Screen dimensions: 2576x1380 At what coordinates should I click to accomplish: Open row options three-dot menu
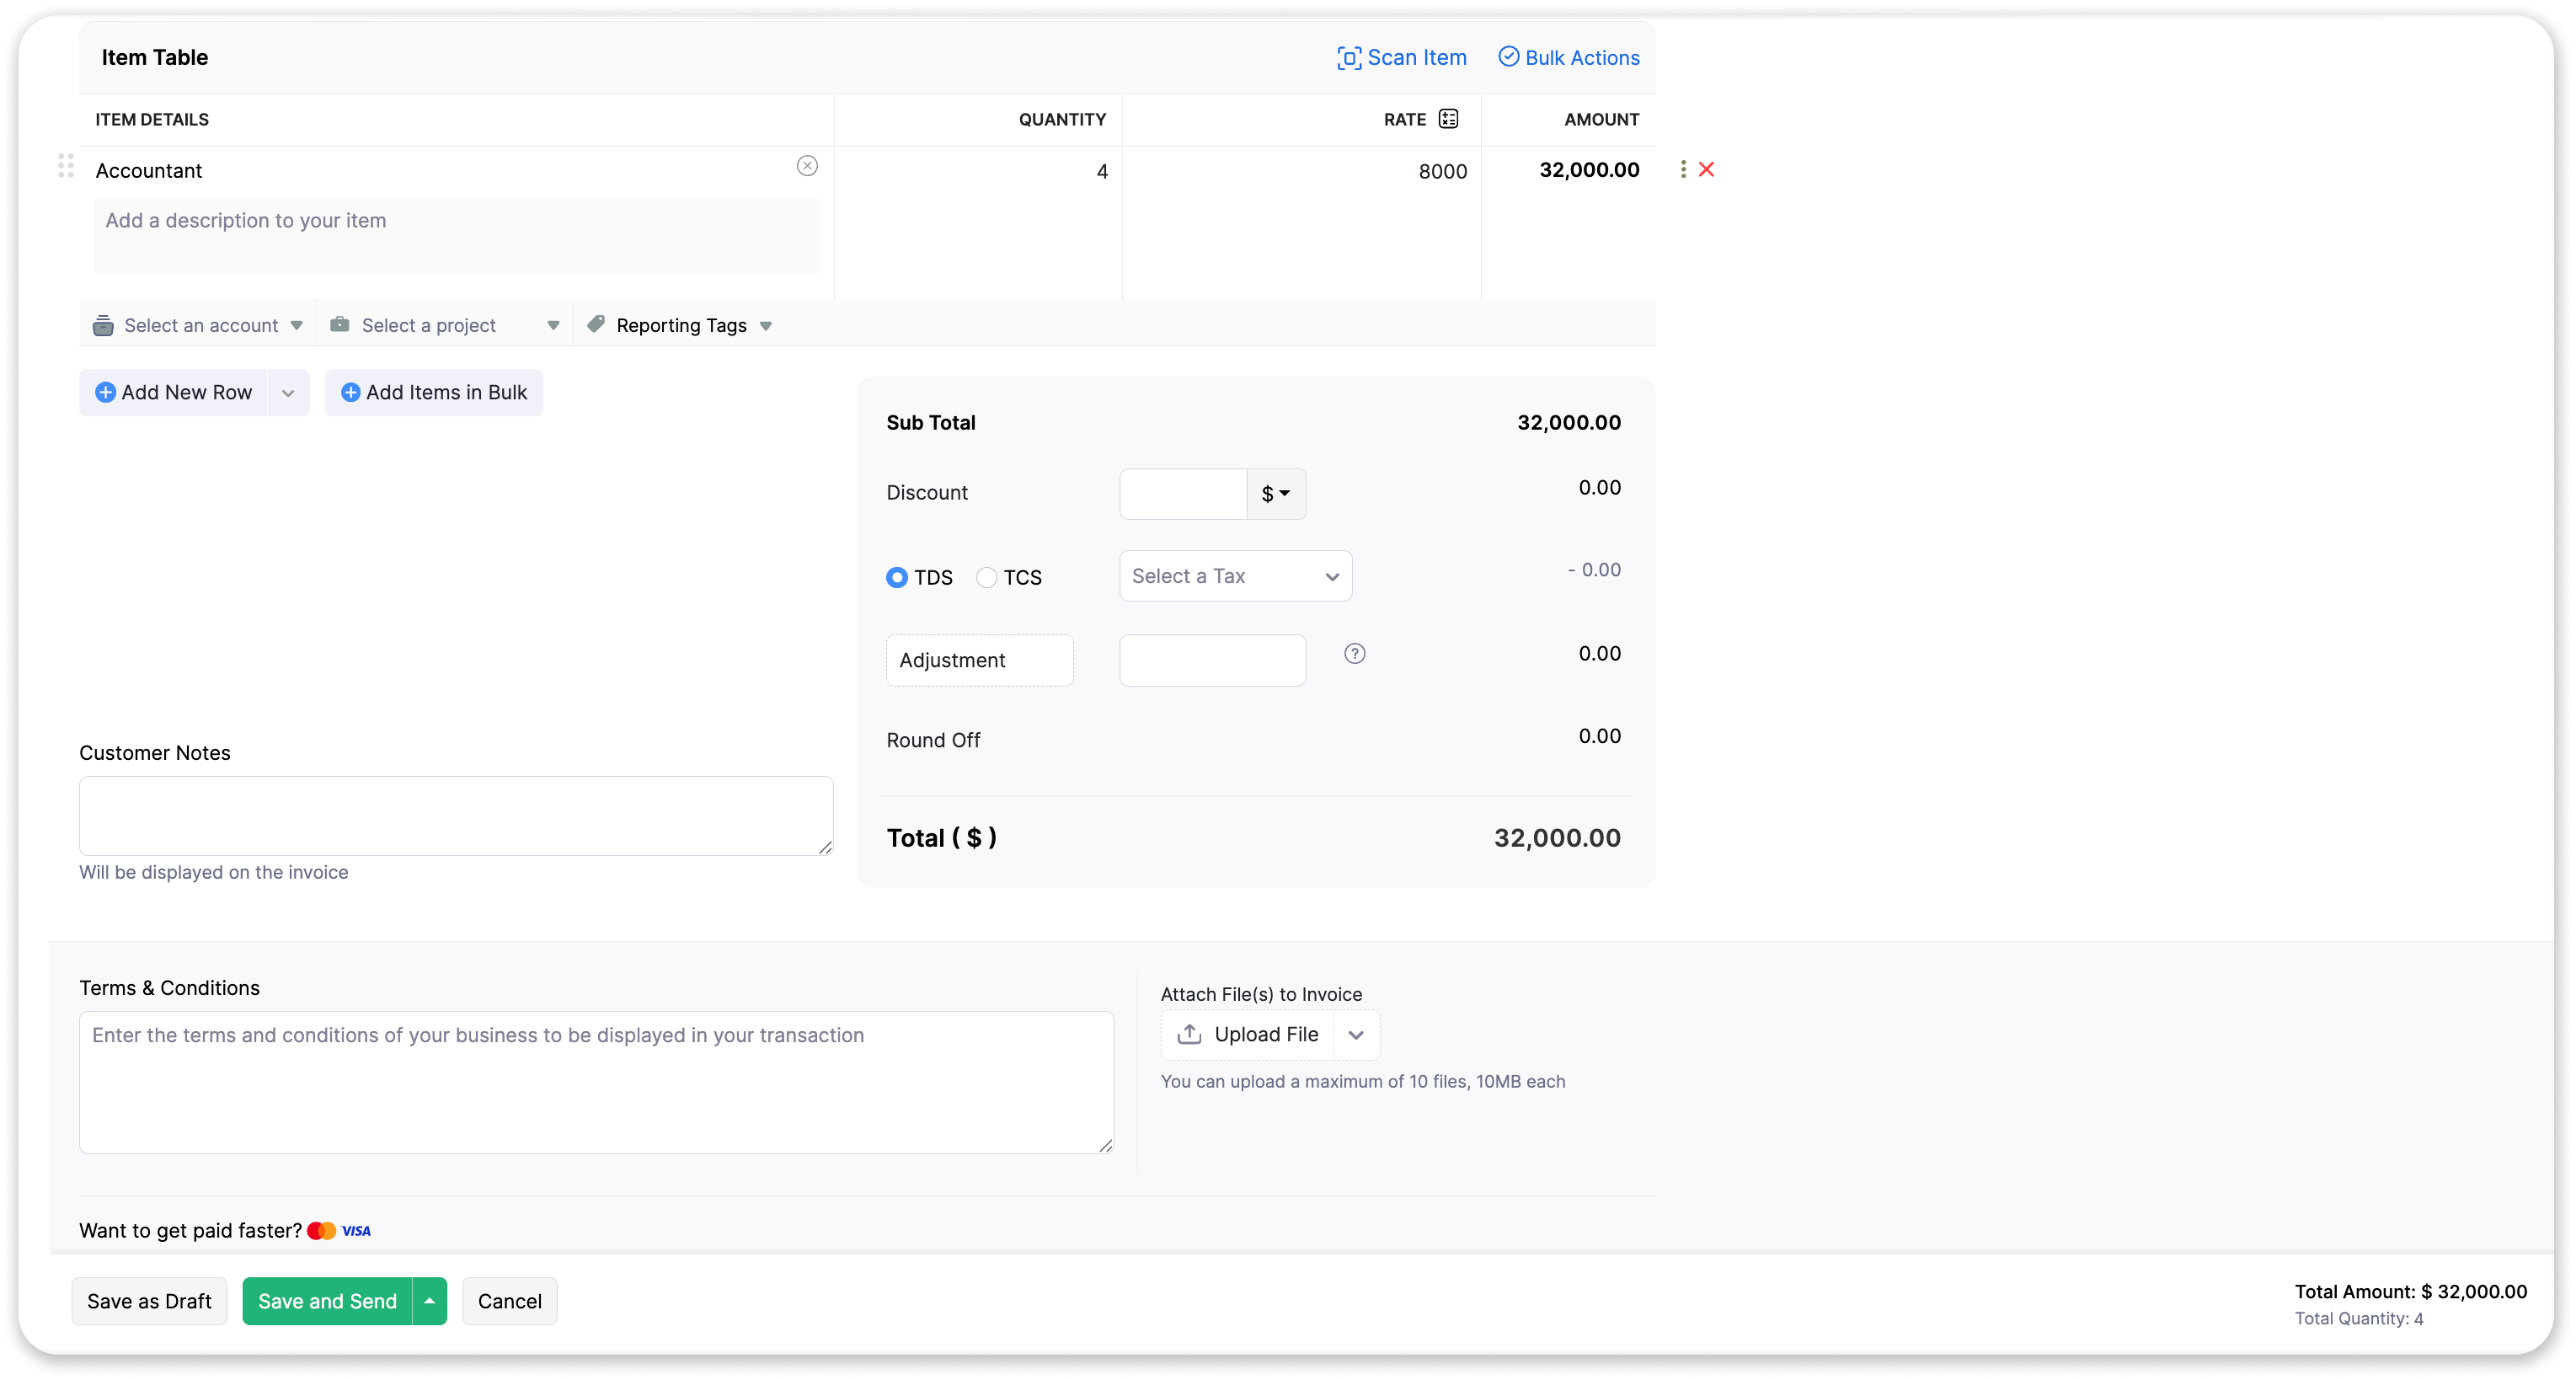pos(1683,170)
